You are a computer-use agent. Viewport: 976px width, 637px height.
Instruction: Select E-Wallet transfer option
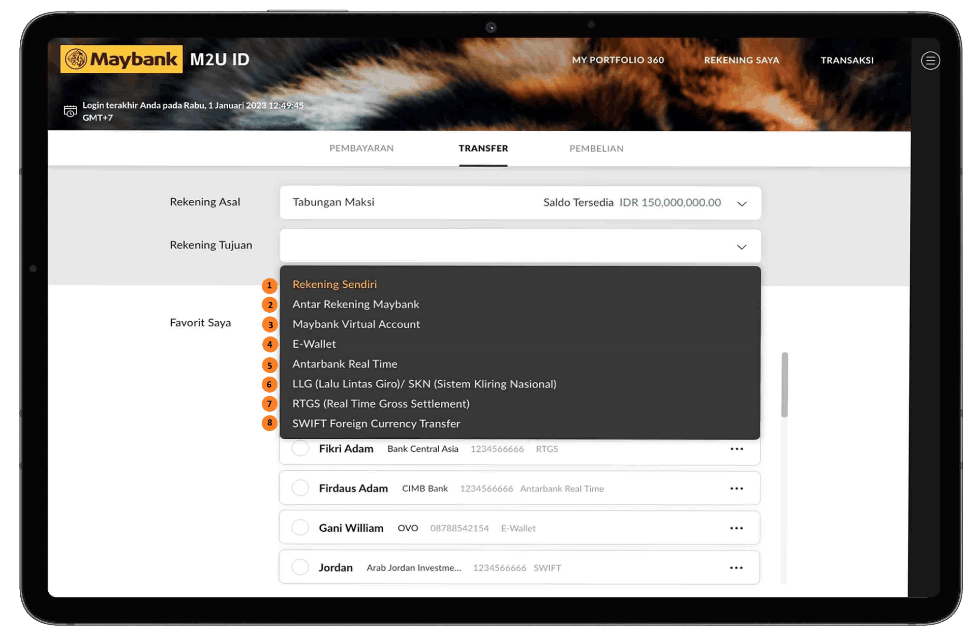point(314,344)
